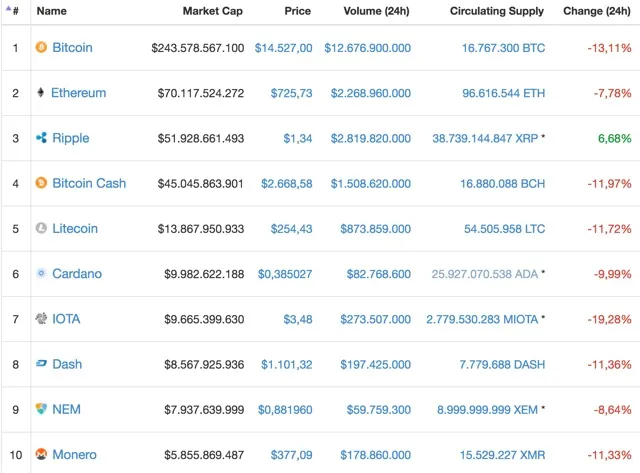Click supply 2.779.530.283 MIOTA
The height and width of the screenshot is (473, 640).
482,320
